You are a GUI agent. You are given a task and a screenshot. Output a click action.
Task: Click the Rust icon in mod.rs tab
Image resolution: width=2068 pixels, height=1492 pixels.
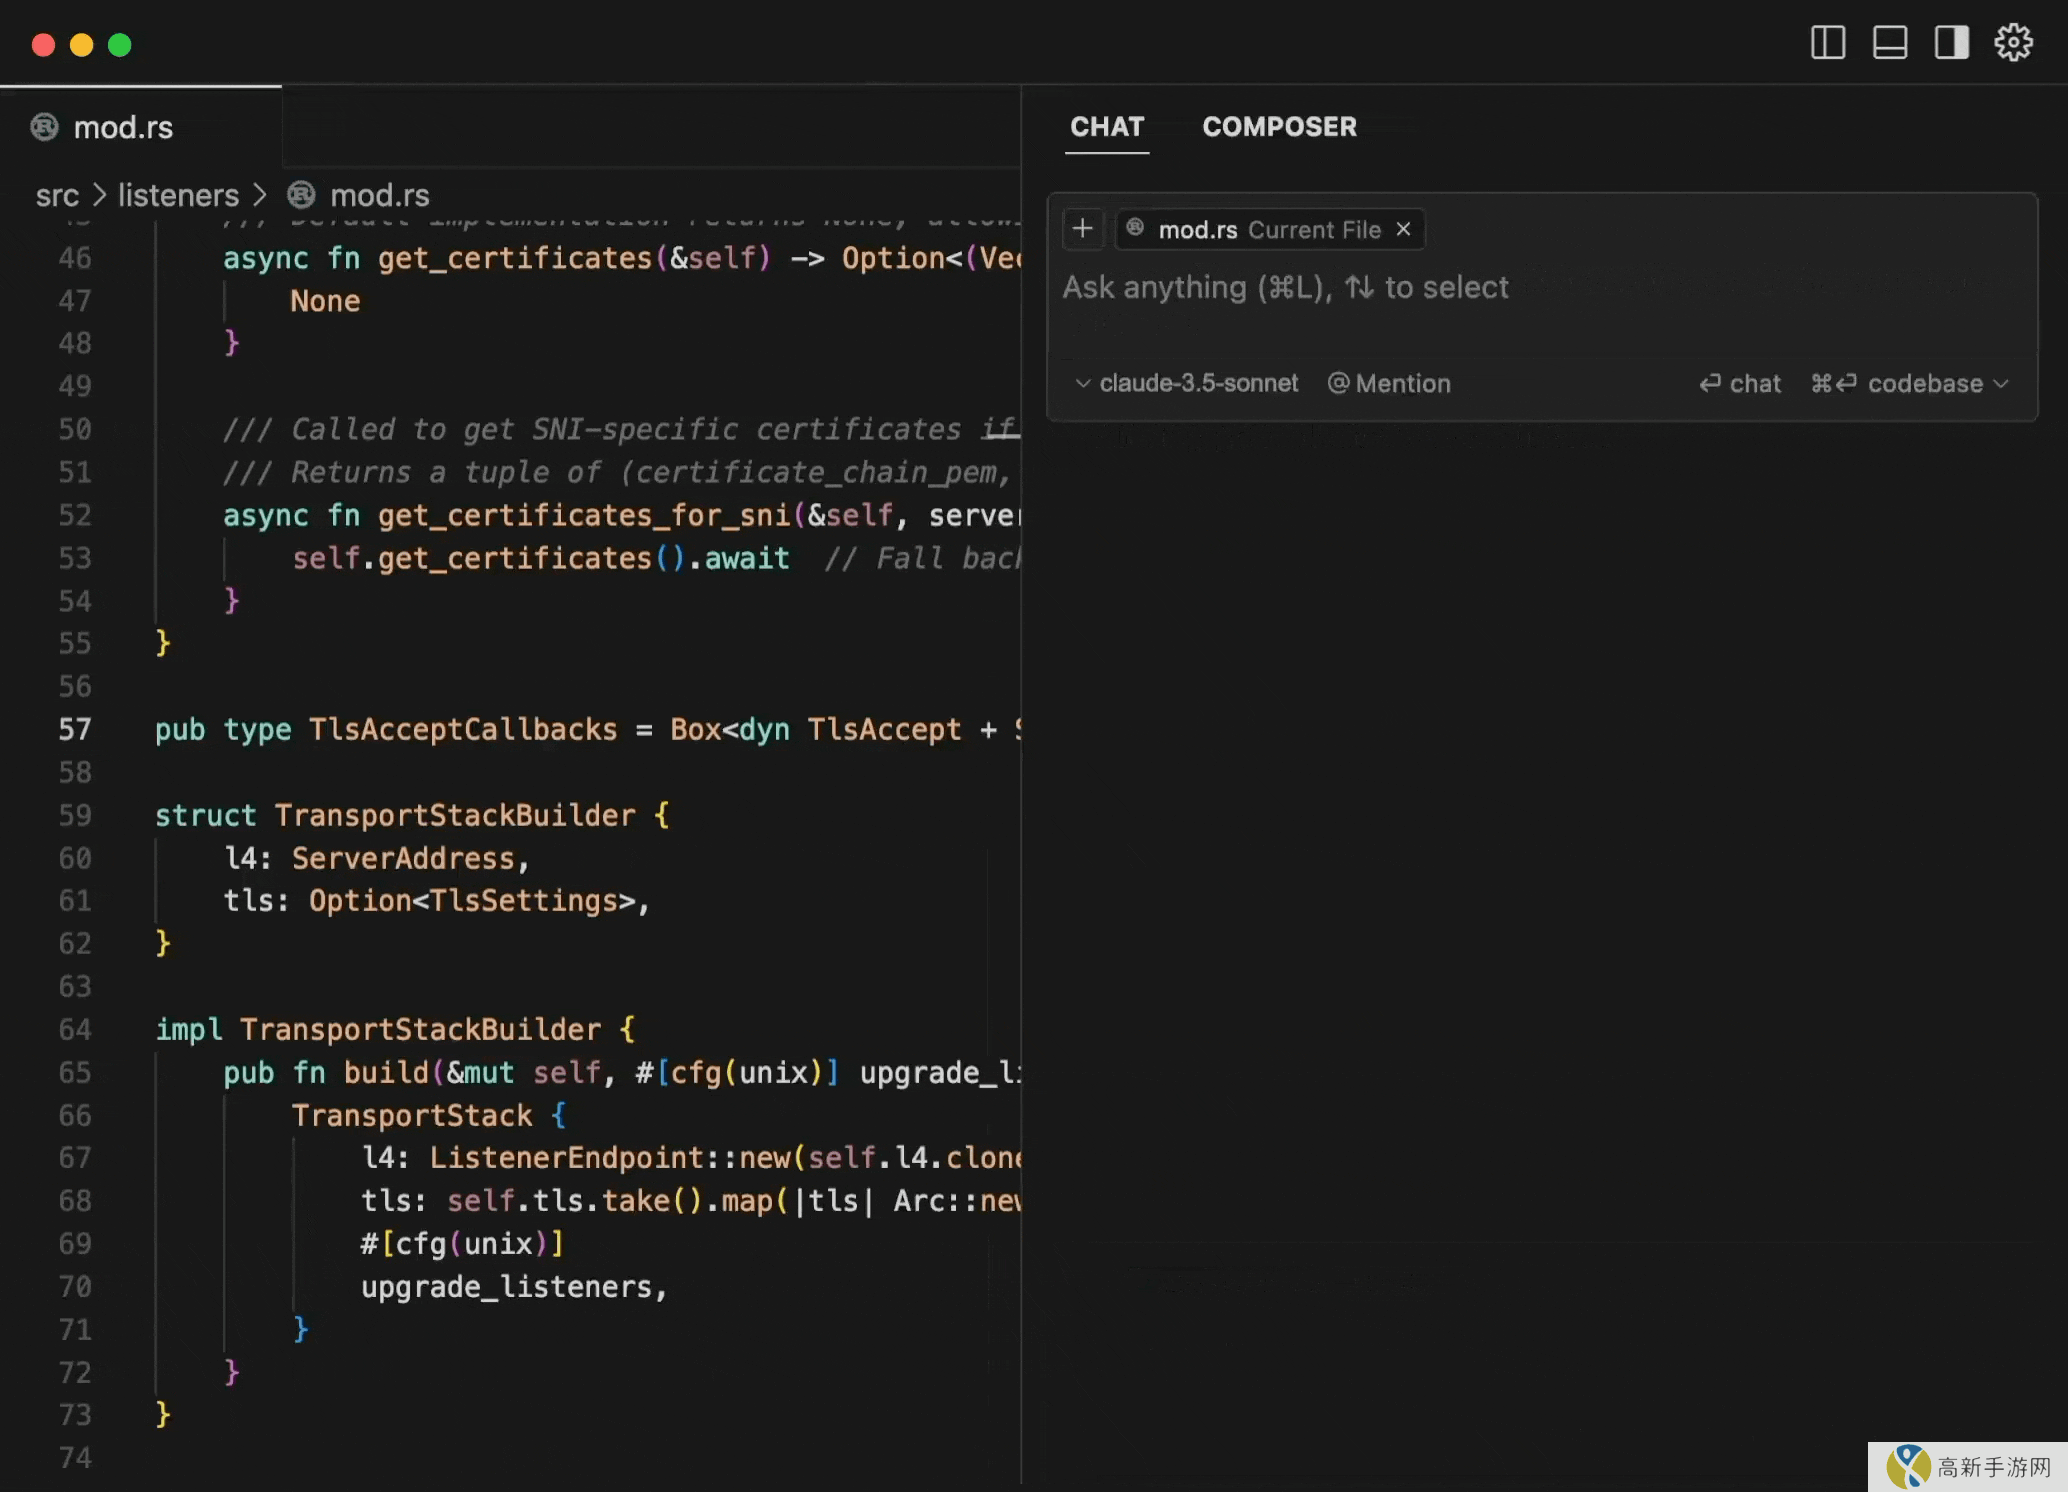(45, 127)
